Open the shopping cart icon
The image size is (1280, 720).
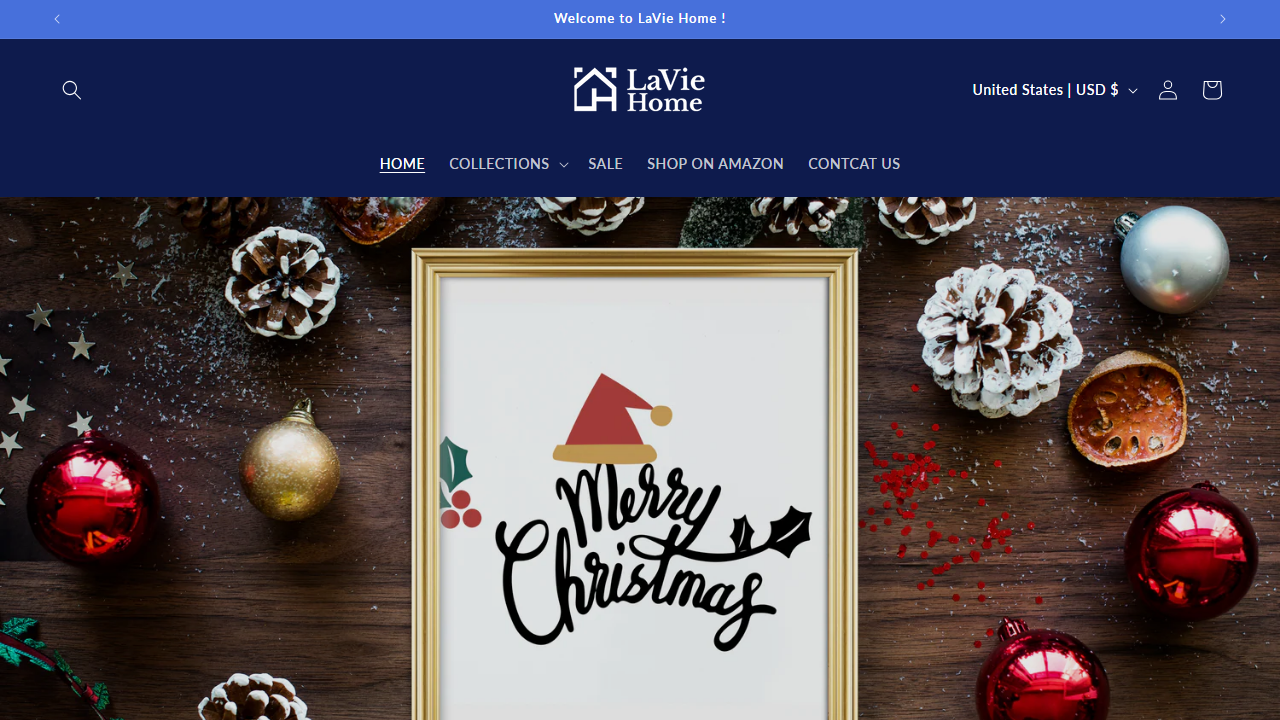pyautogui.click(x=1212, y=90)
